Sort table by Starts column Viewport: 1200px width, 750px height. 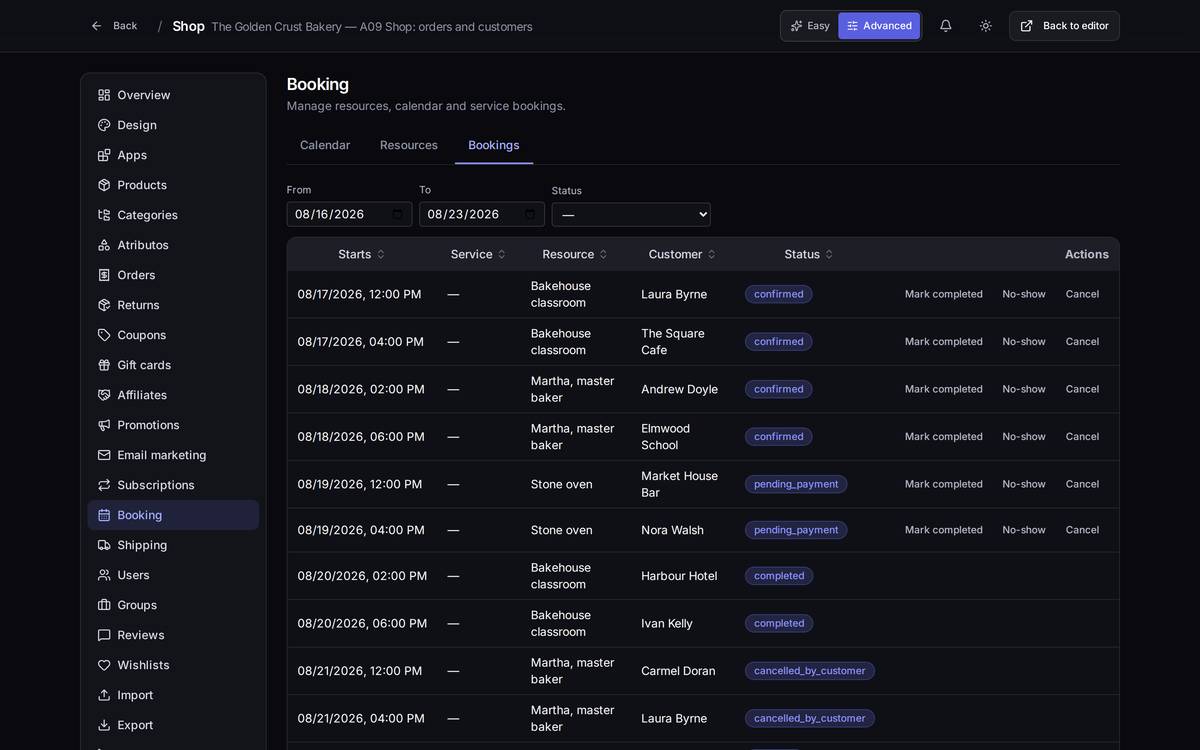click(361, 254)
